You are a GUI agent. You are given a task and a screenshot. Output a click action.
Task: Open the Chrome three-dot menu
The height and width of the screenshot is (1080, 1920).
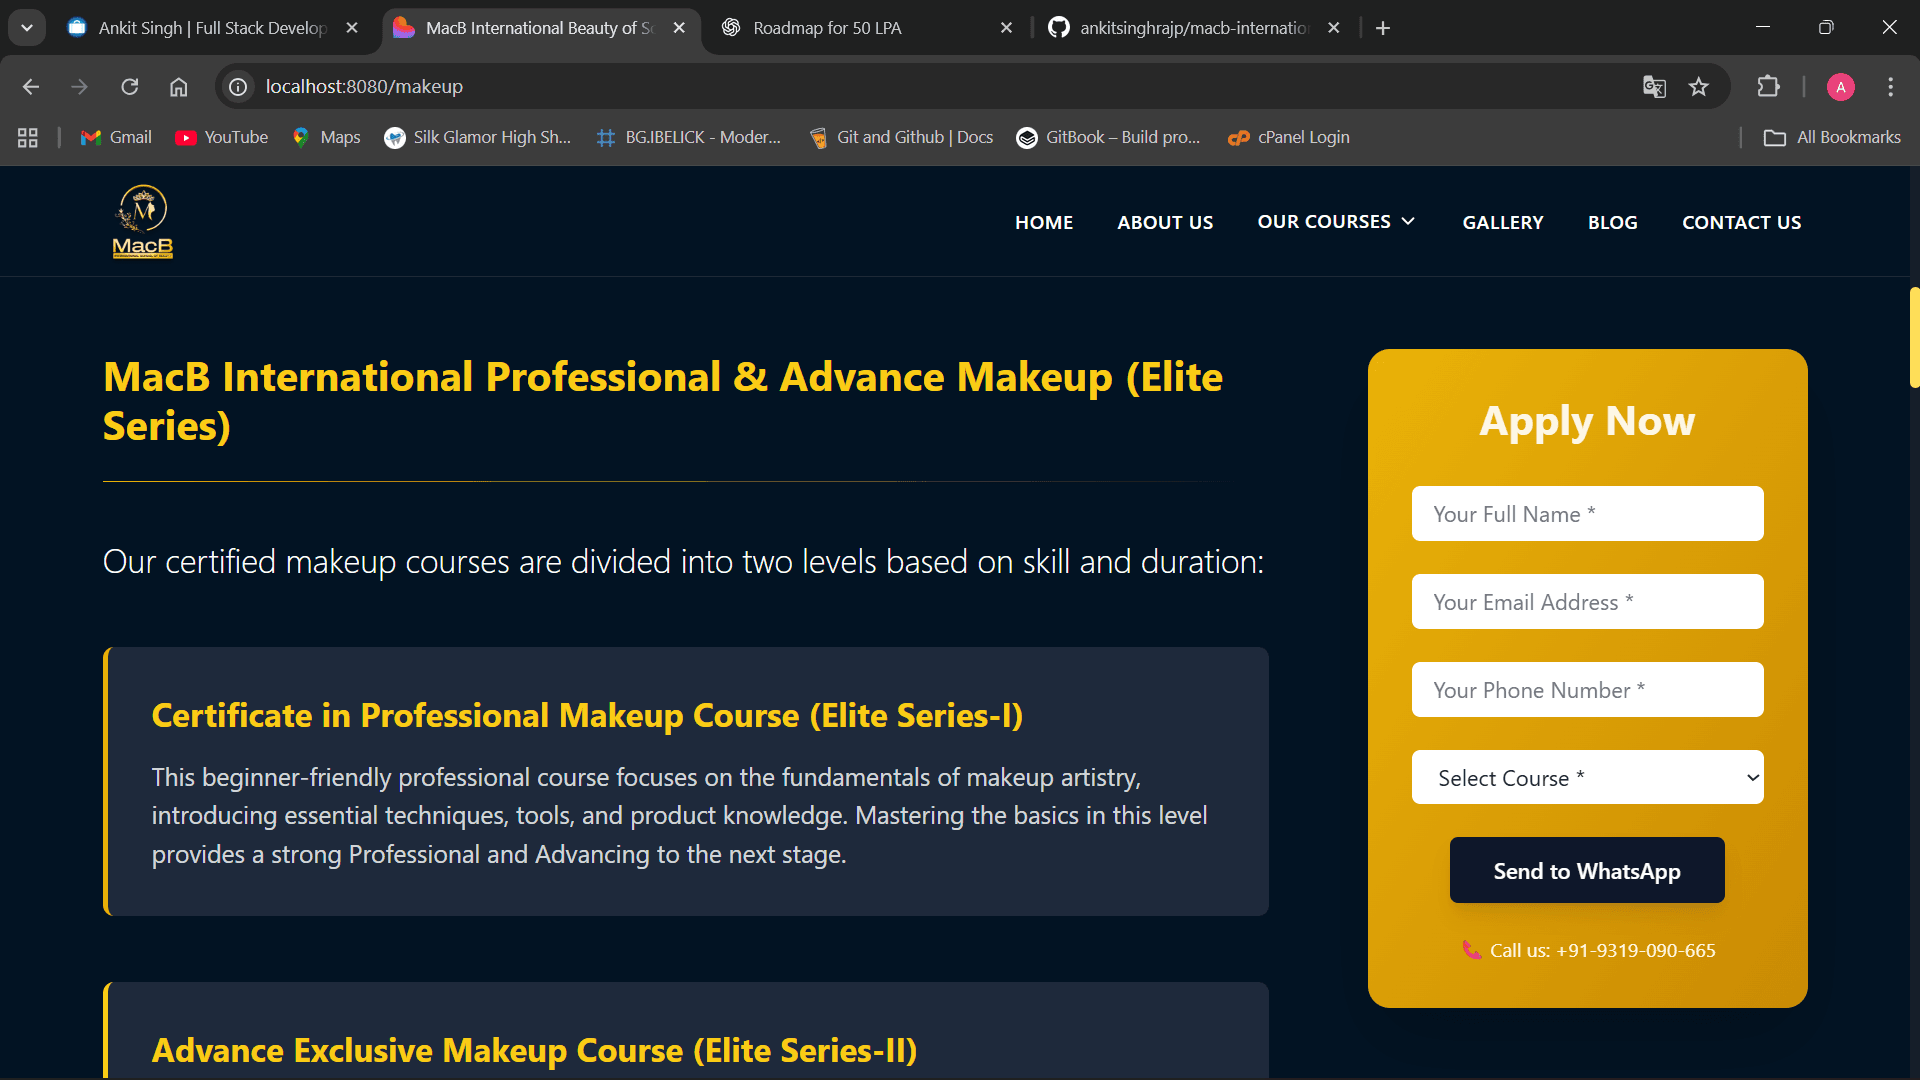(x=1890, y=87)
